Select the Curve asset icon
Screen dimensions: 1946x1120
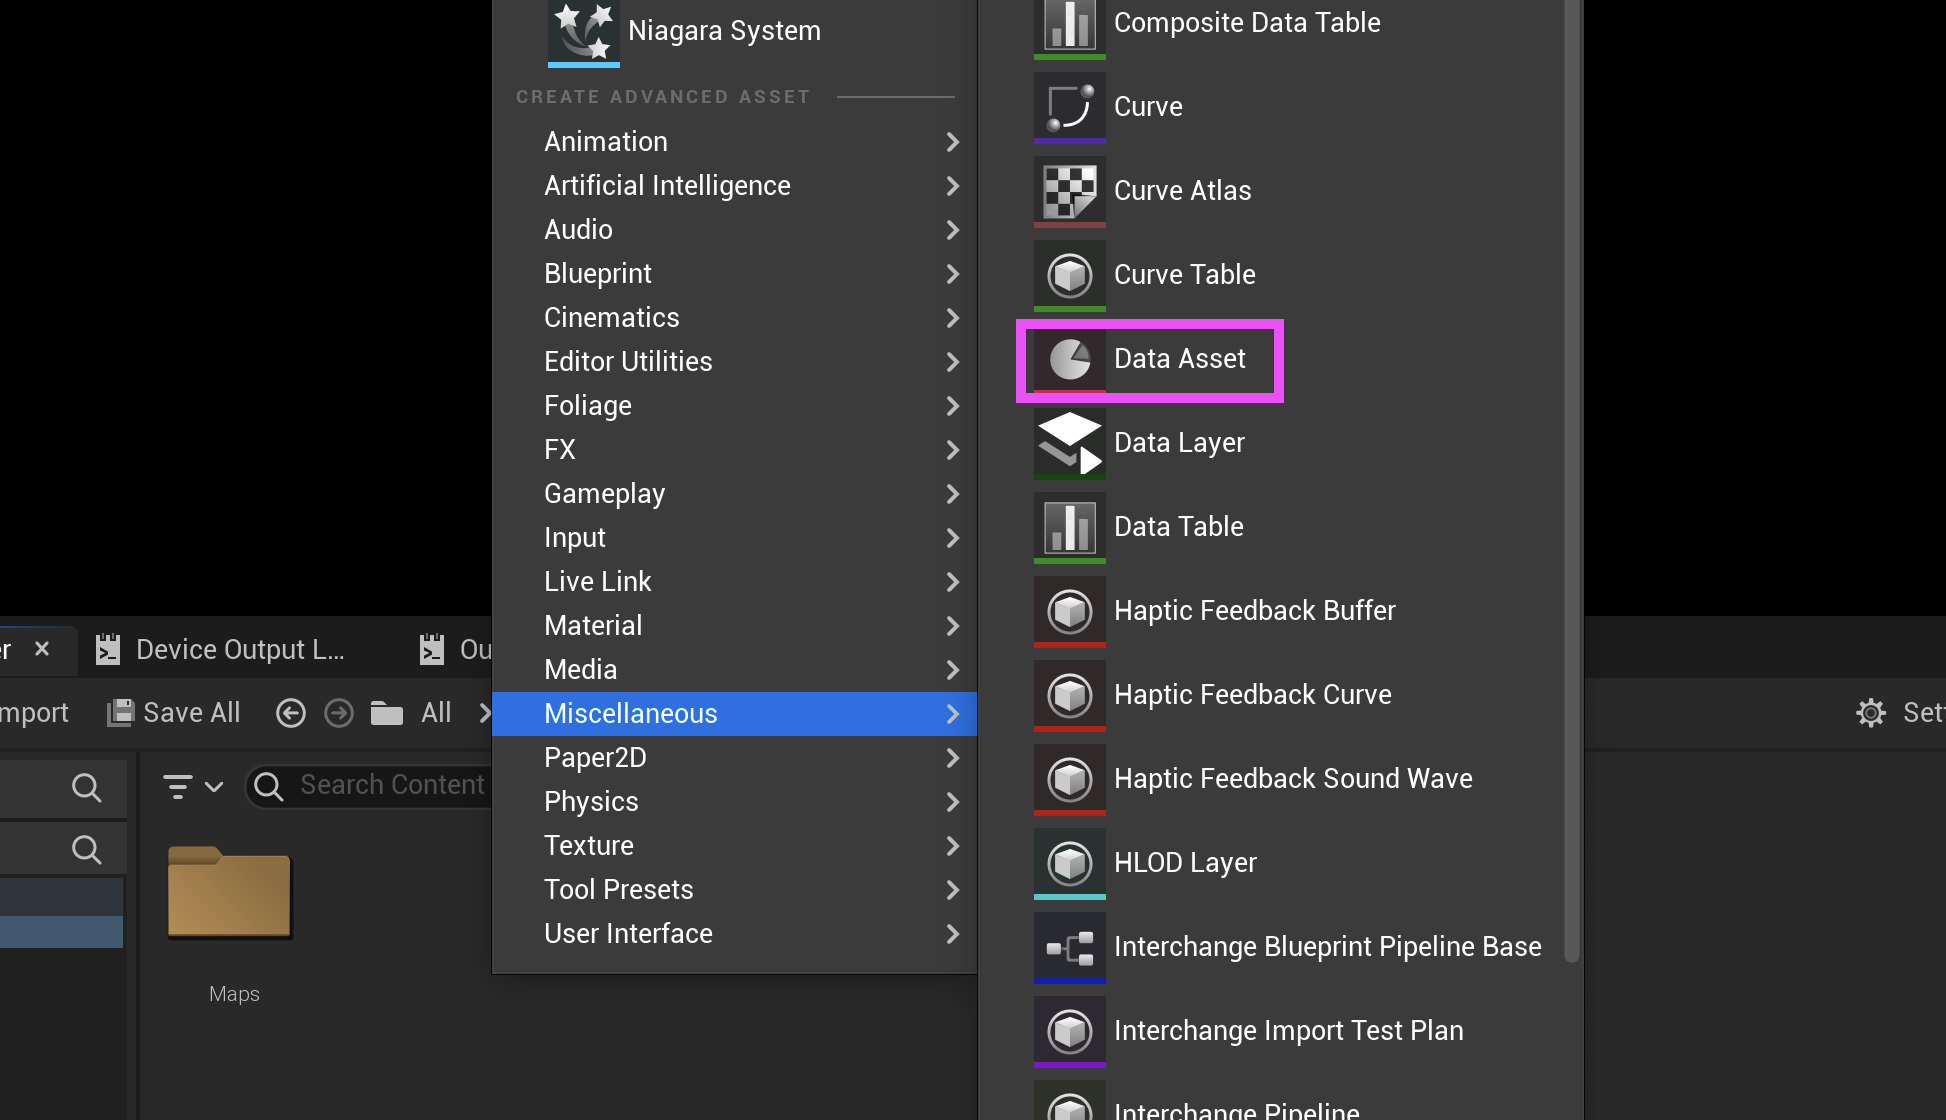(x=1069, y=107)
